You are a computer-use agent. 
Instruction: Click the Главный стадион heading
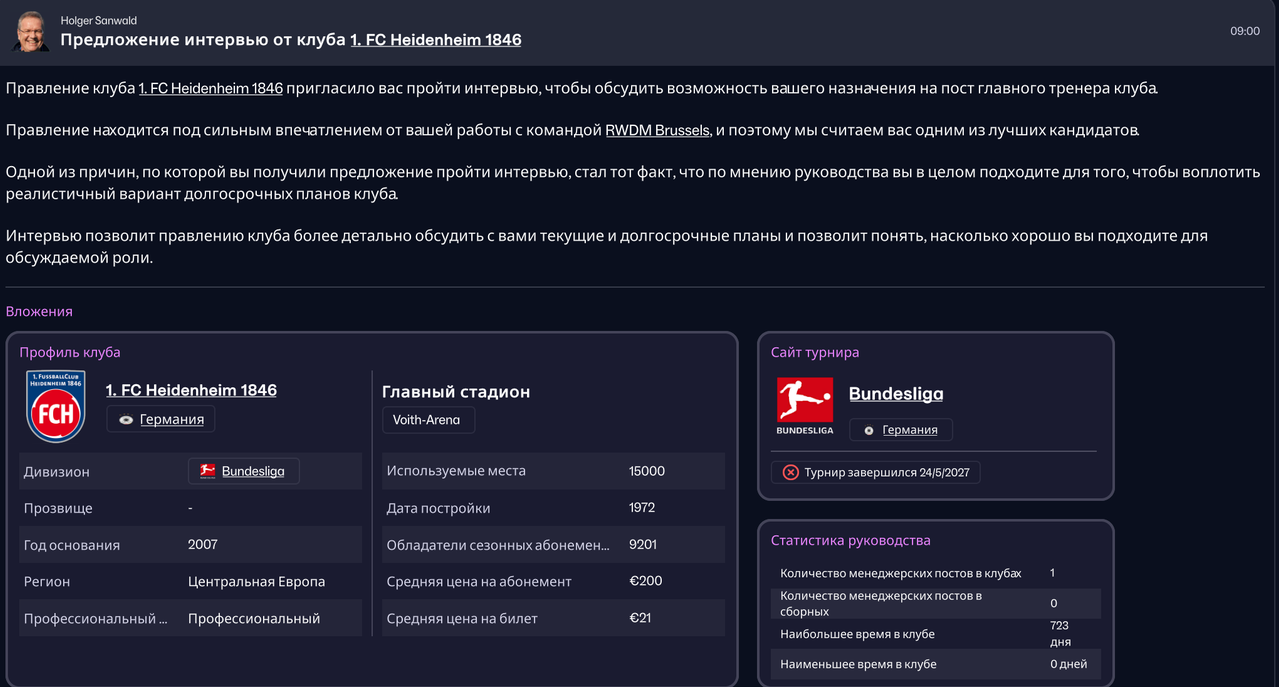pyautogui.click(x=456, y=392)
